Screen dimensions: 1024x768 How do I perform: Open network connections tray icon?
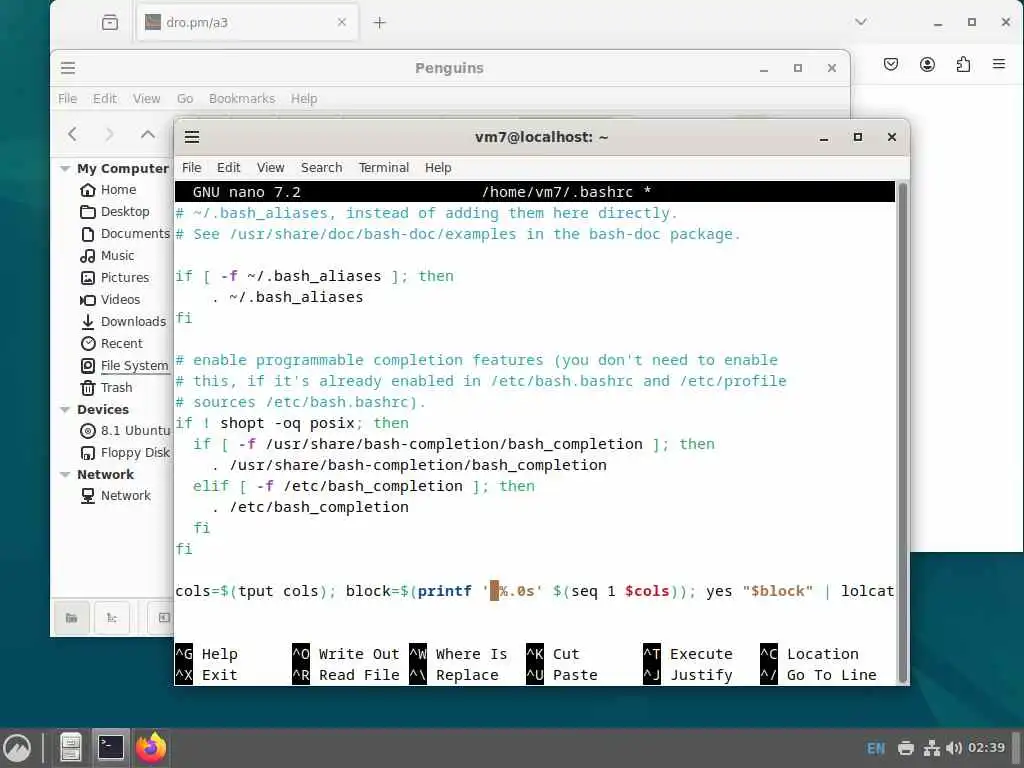(931, 748)
